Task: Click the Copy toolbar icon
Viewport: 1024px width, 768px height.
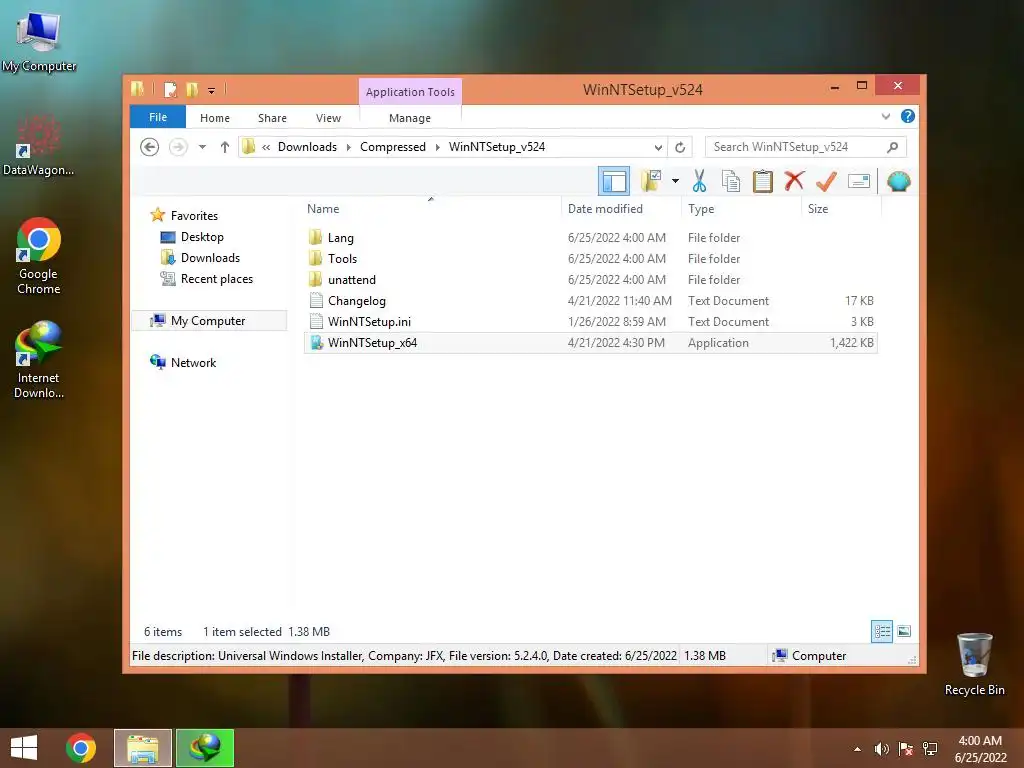Action: (731, 181)
